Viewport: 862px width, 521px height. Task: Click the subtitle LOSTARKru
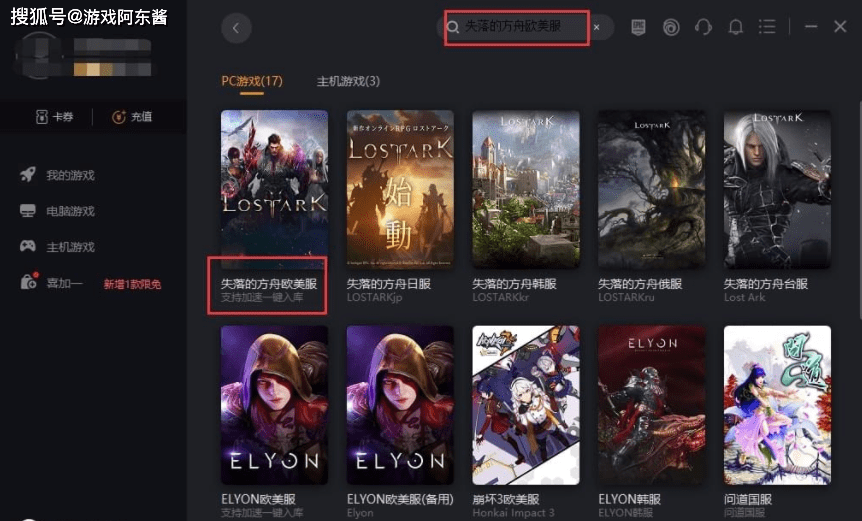626,297
